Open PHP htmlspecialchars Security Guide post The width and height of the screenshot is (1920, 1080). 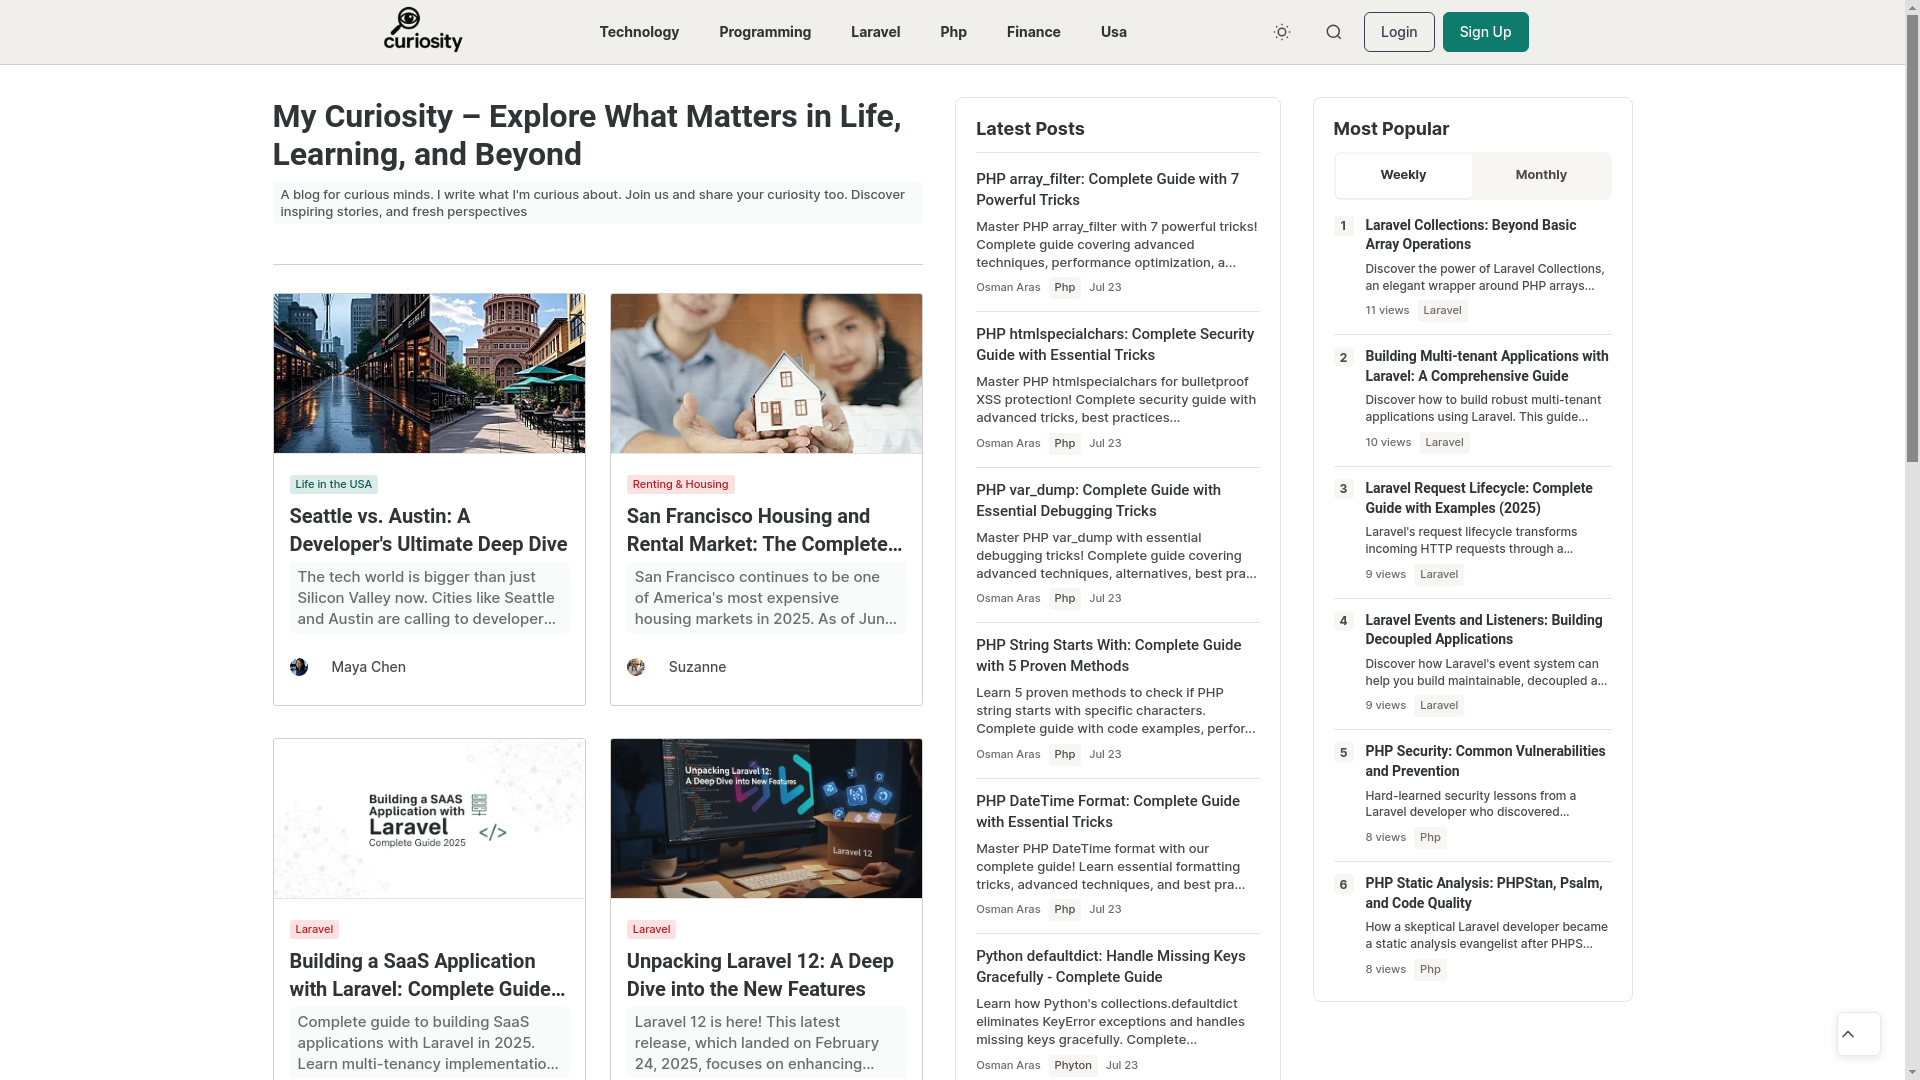[x=1114, y=344]
